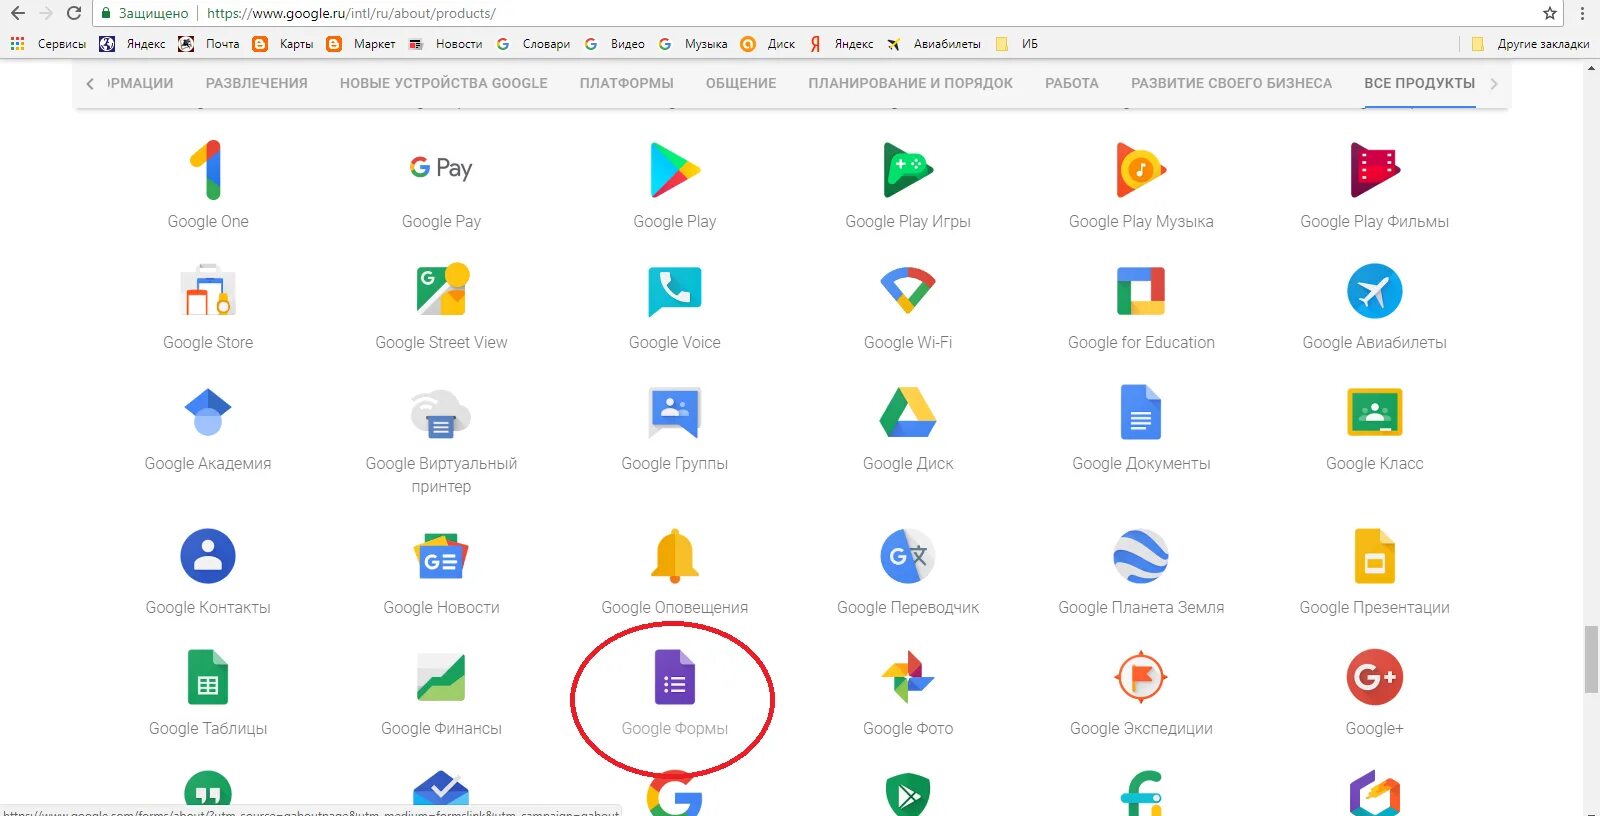Viewport: 1600px width, 816px height.
Task: Expand the Другие закладки folder
Action: point(1530,44)
